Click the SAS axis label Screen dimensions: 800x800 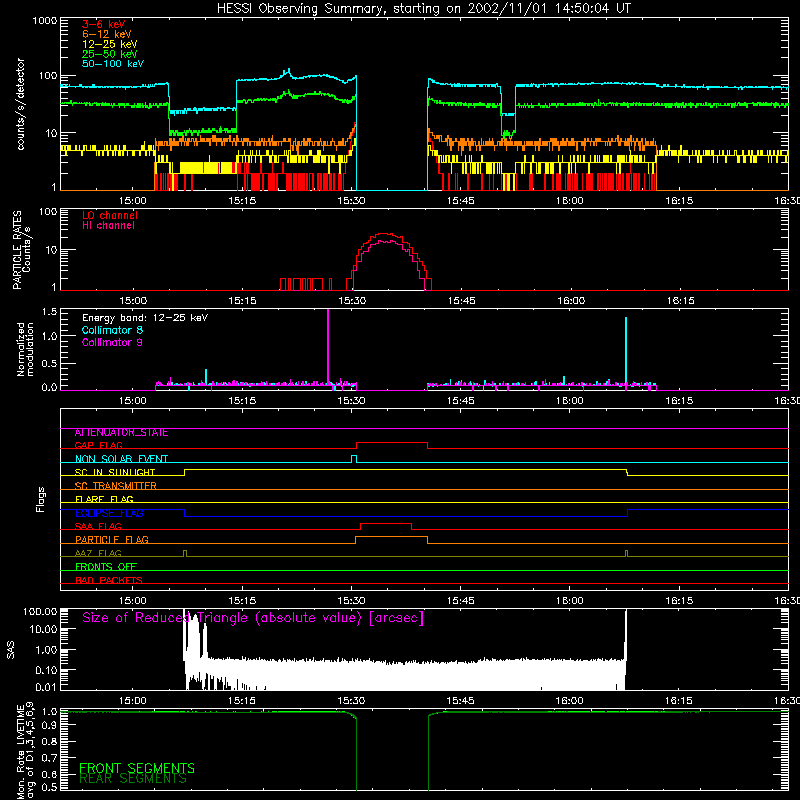pyautogui.click(x=11, y=650)
